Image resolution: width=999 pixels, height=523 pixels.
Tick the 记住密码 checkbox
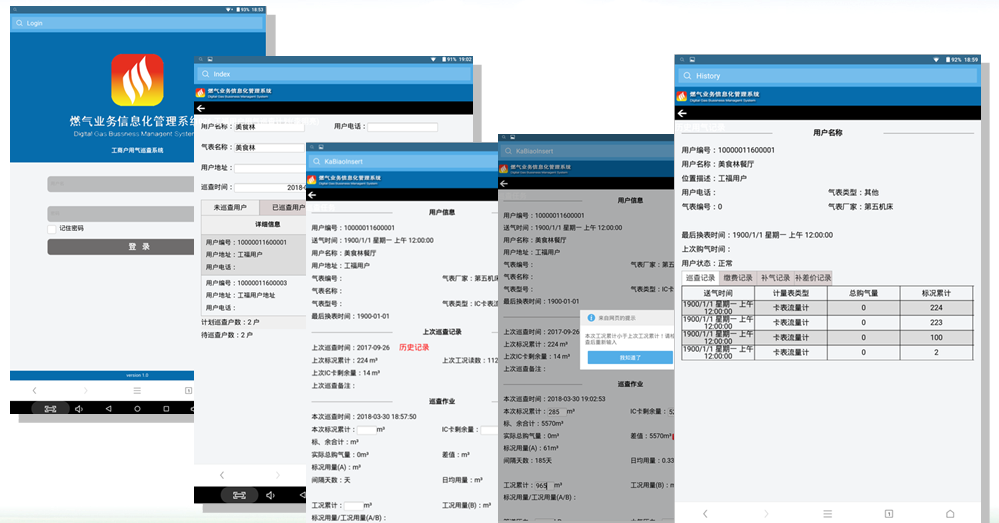[52, 228]
